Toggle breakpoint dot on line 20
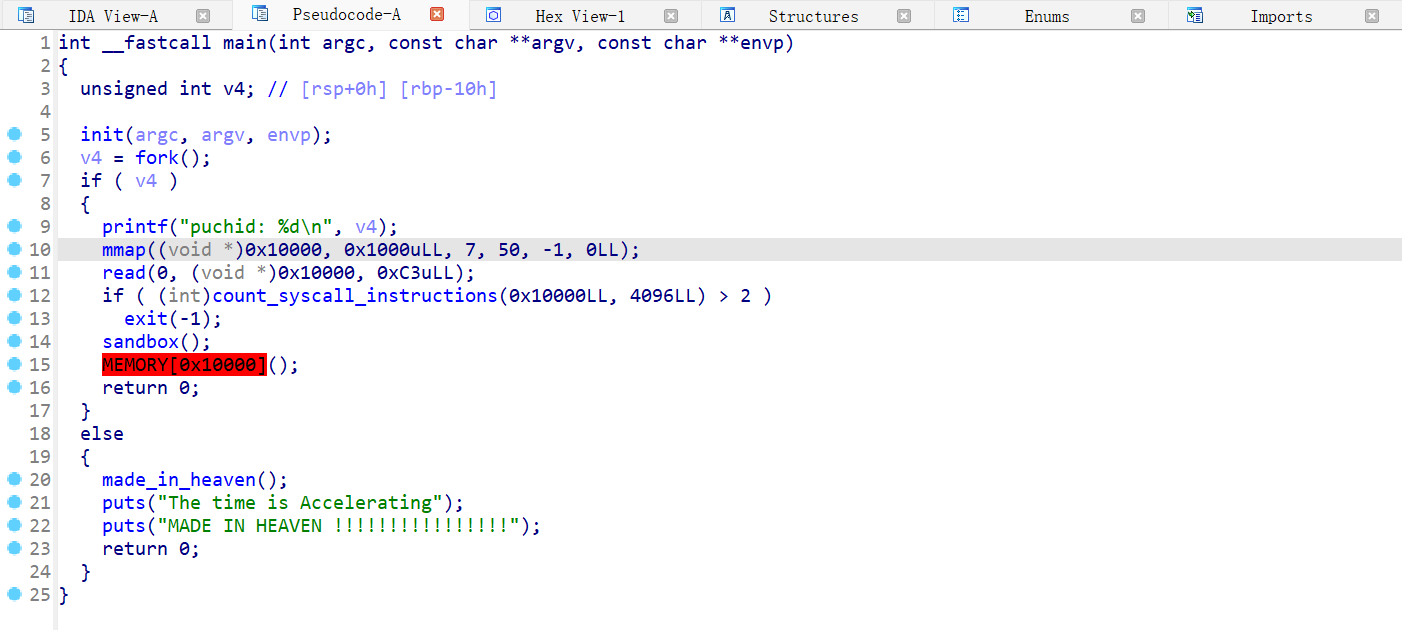The height and width of the screenshot is (630, 1402). (14, 480)
